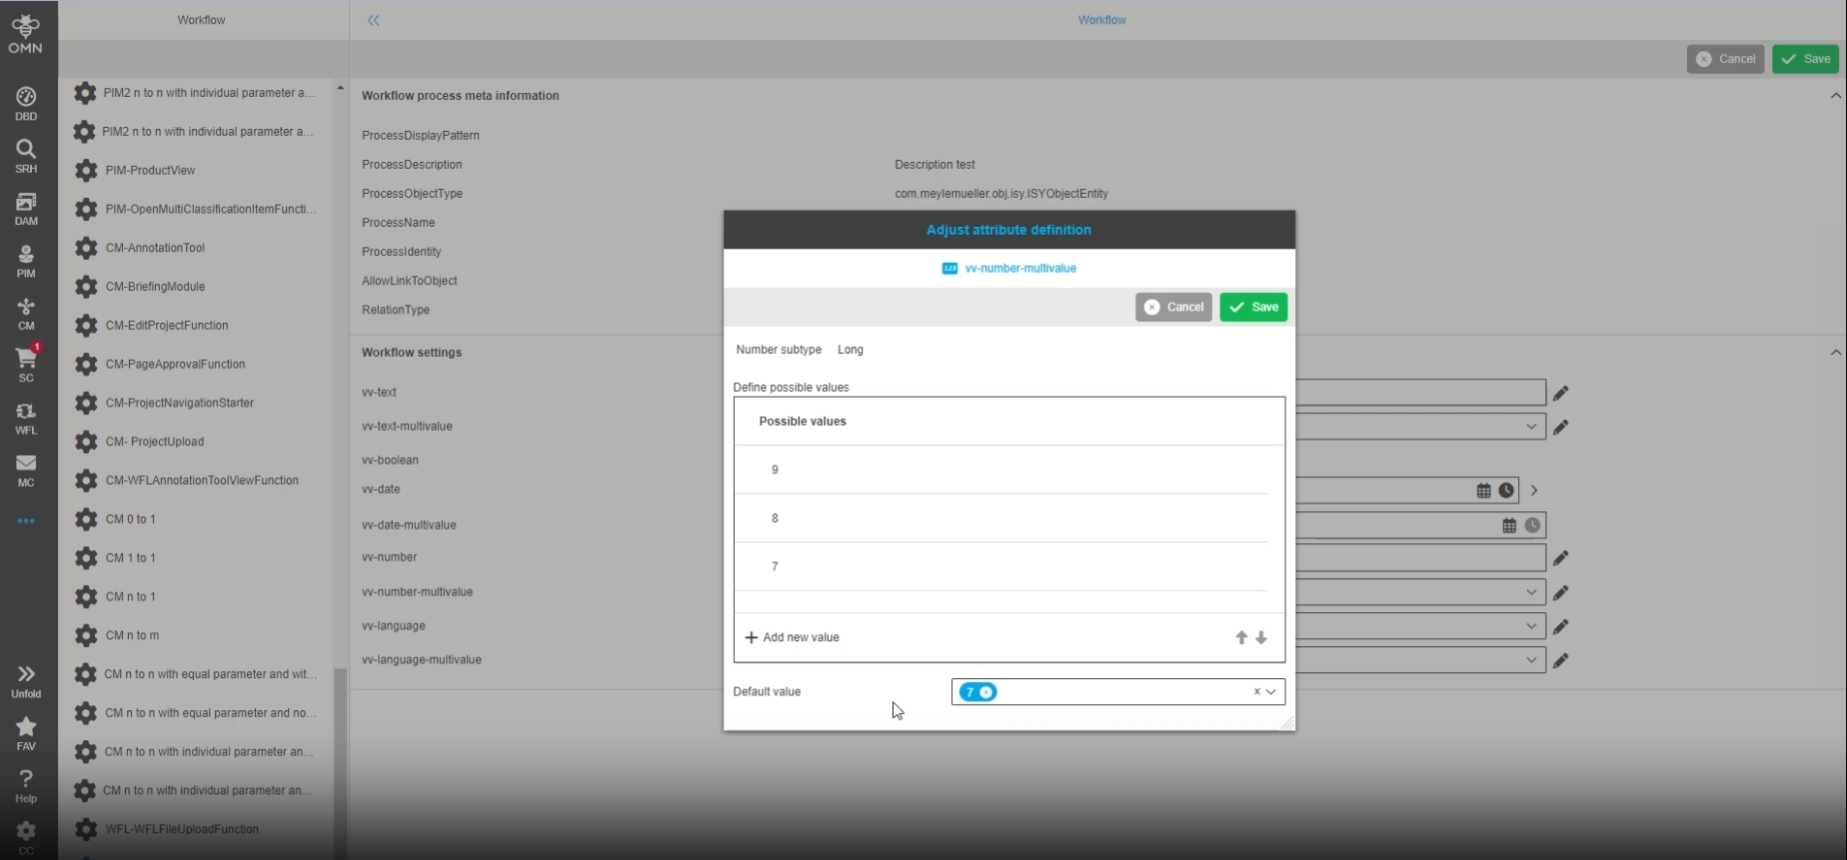1847x860 pixels.
Task: Open the clock time picker for vv-date
Action: point(1506,491)
